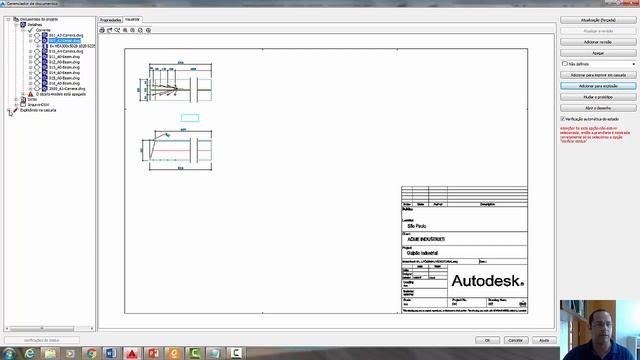Click the Autodesk title block in preview
Image resolution: width=640 pixels, height=360 pixels.
pos(464,249)
